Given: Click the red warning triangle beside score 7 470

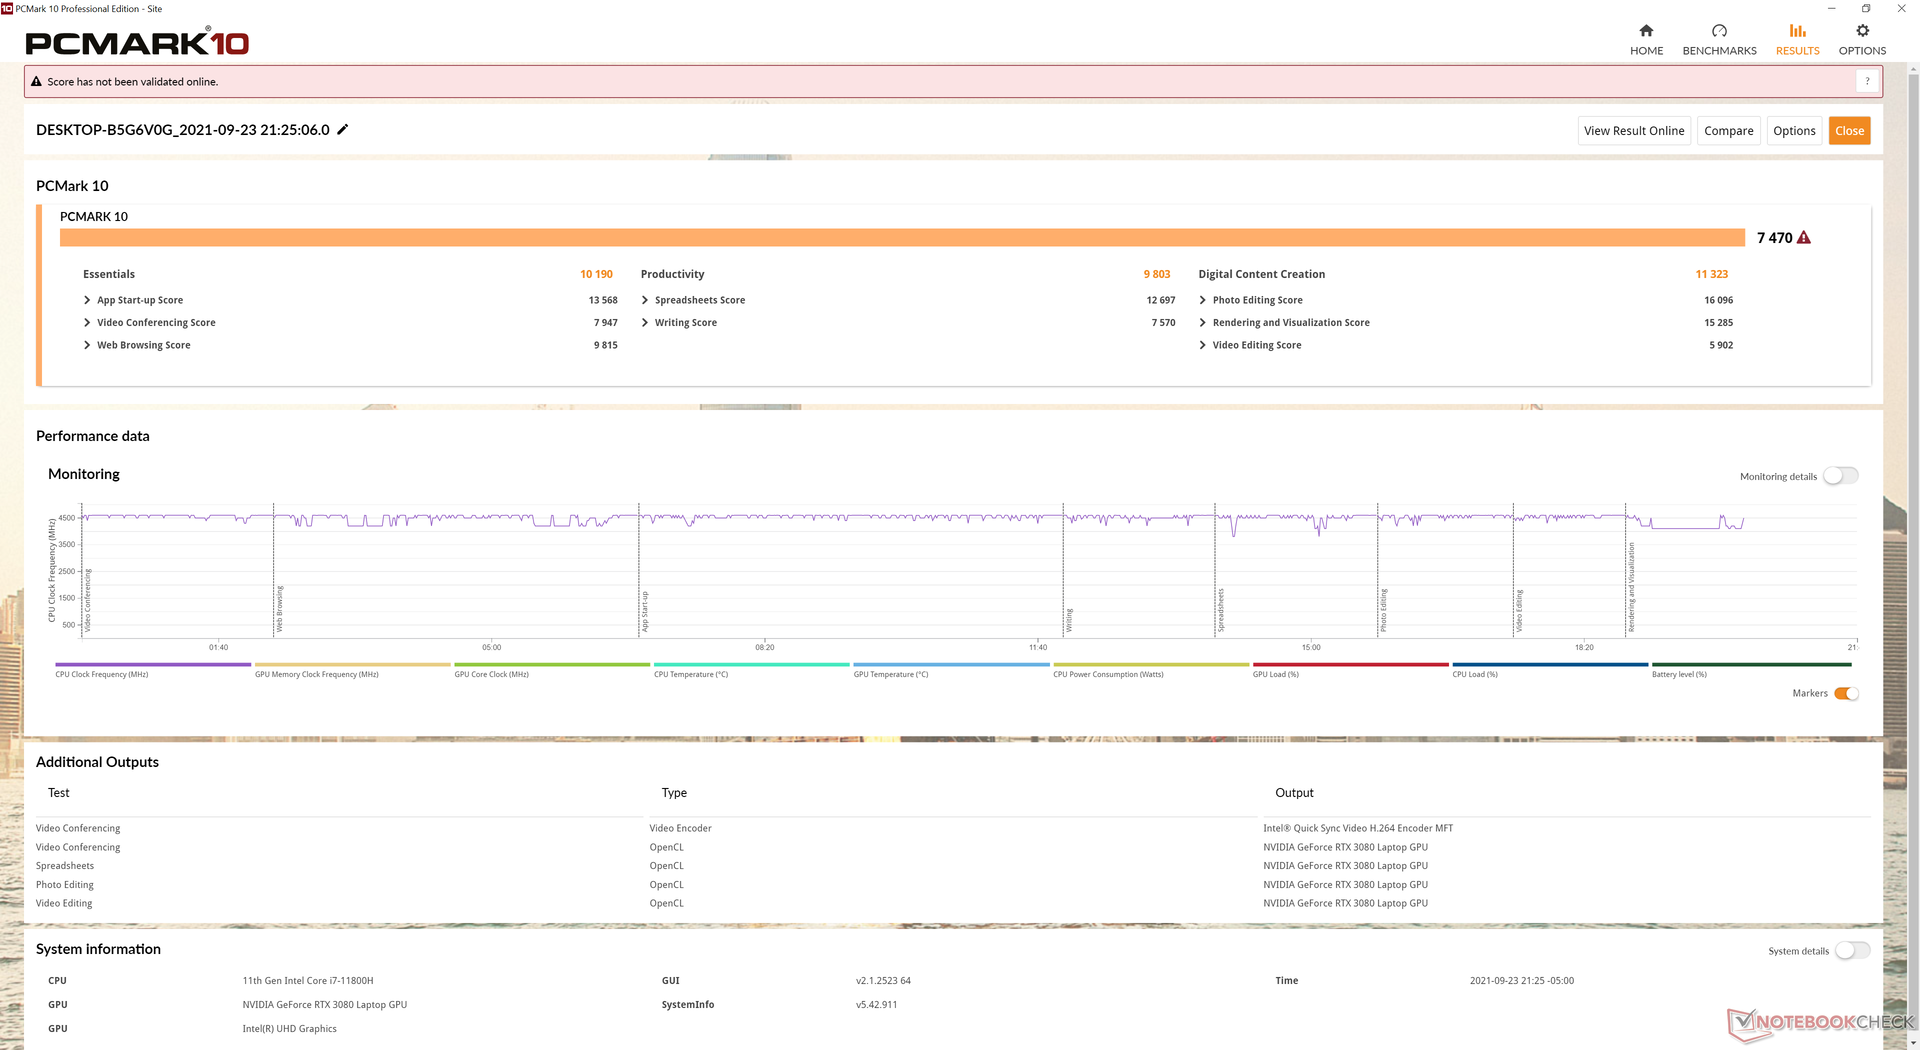Looking at the screenshot, I should (1804, 238).
